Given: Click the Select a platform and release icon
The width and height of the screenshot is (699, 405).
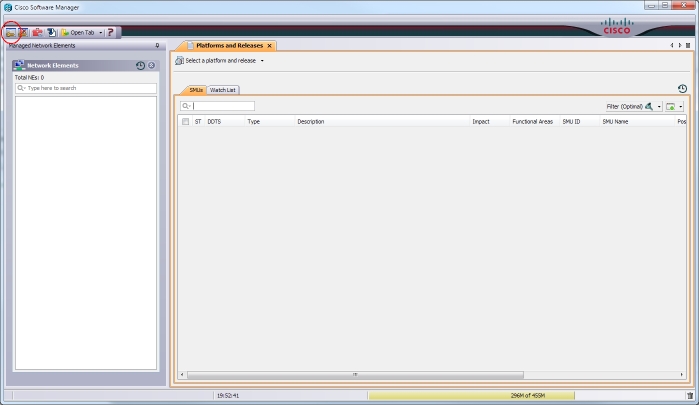Looking at the screenshot, I should point(179,61).
